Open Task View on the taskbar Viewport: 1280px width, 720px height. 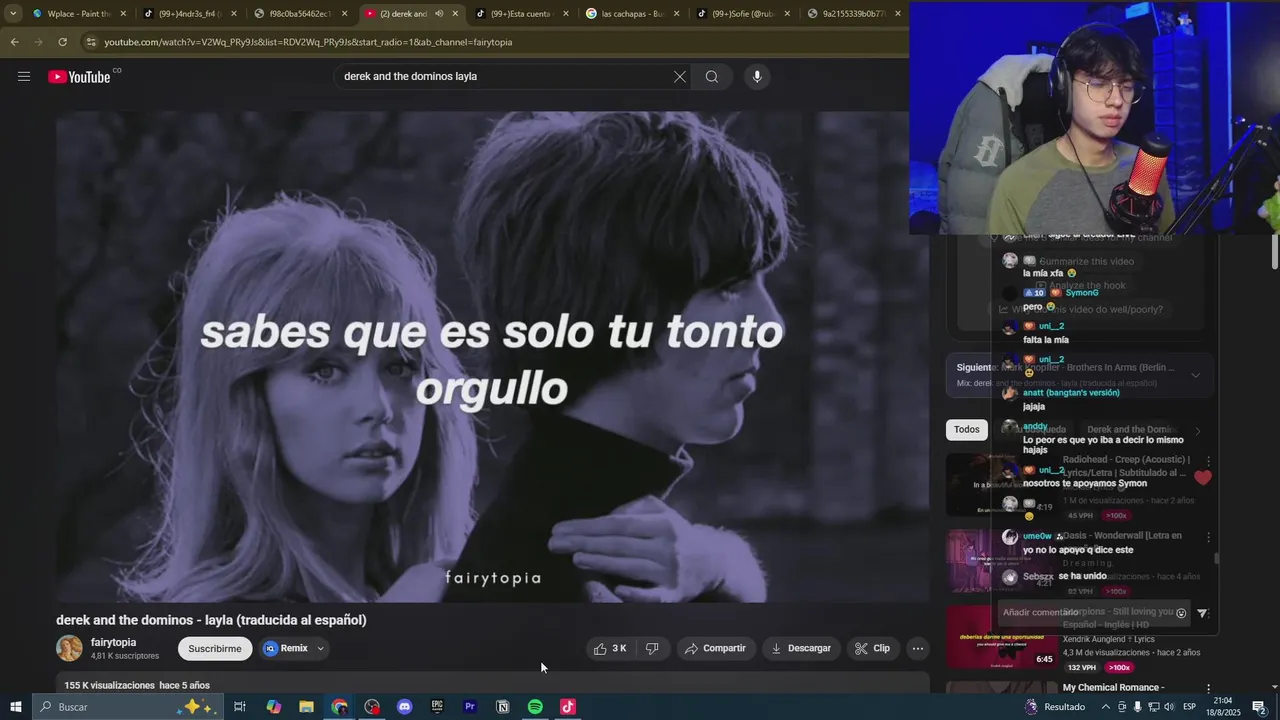240,707
